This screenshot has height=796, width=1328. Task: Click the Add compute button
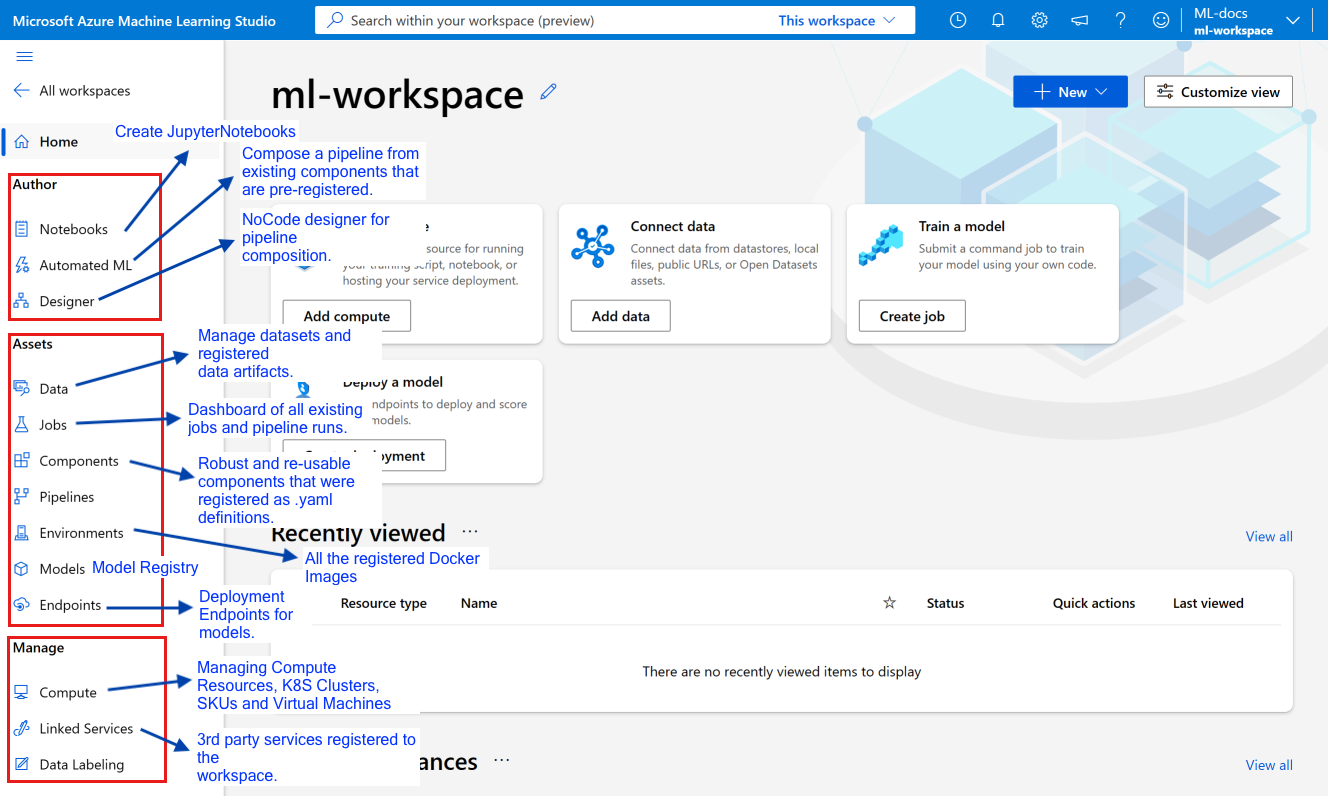[x=346, y=316]
